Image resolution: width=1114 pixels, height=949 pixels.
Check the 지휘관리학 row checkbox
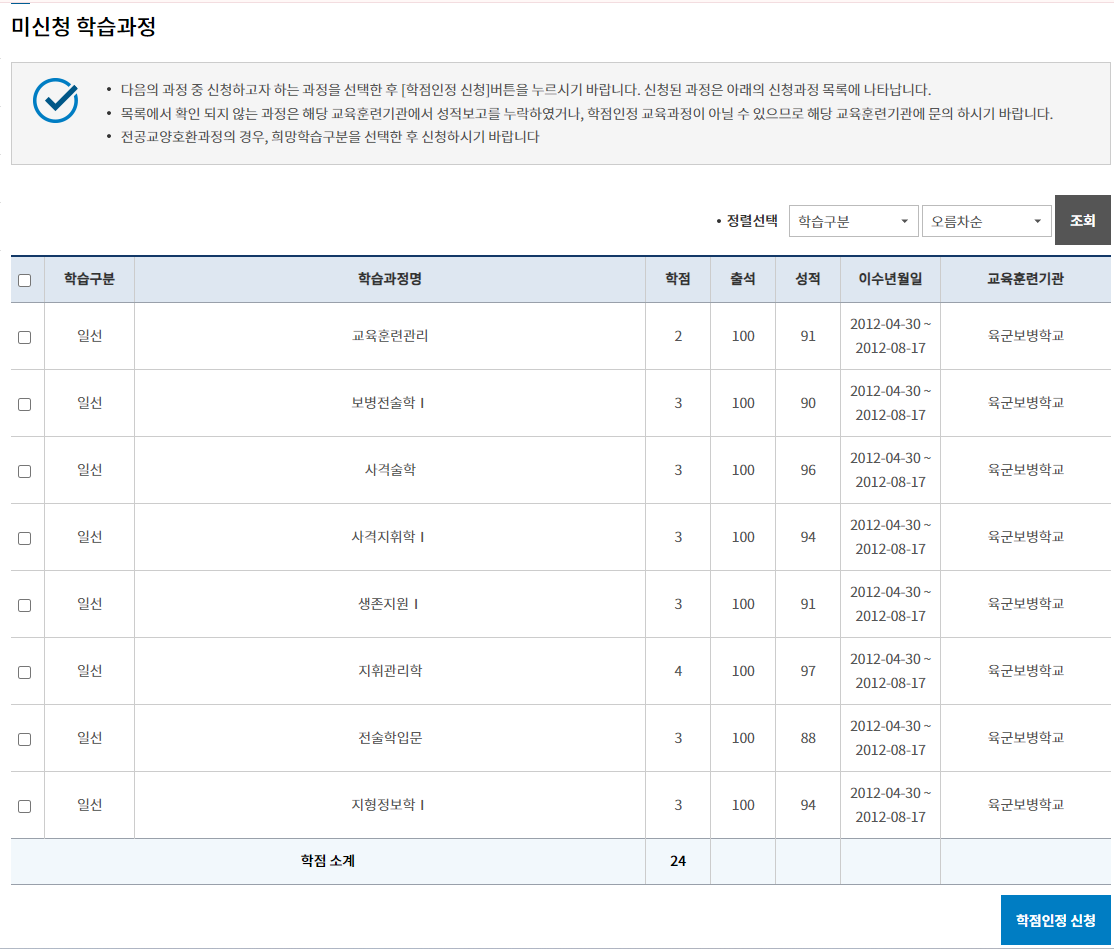pyautogui.click(x=25, y=672)
